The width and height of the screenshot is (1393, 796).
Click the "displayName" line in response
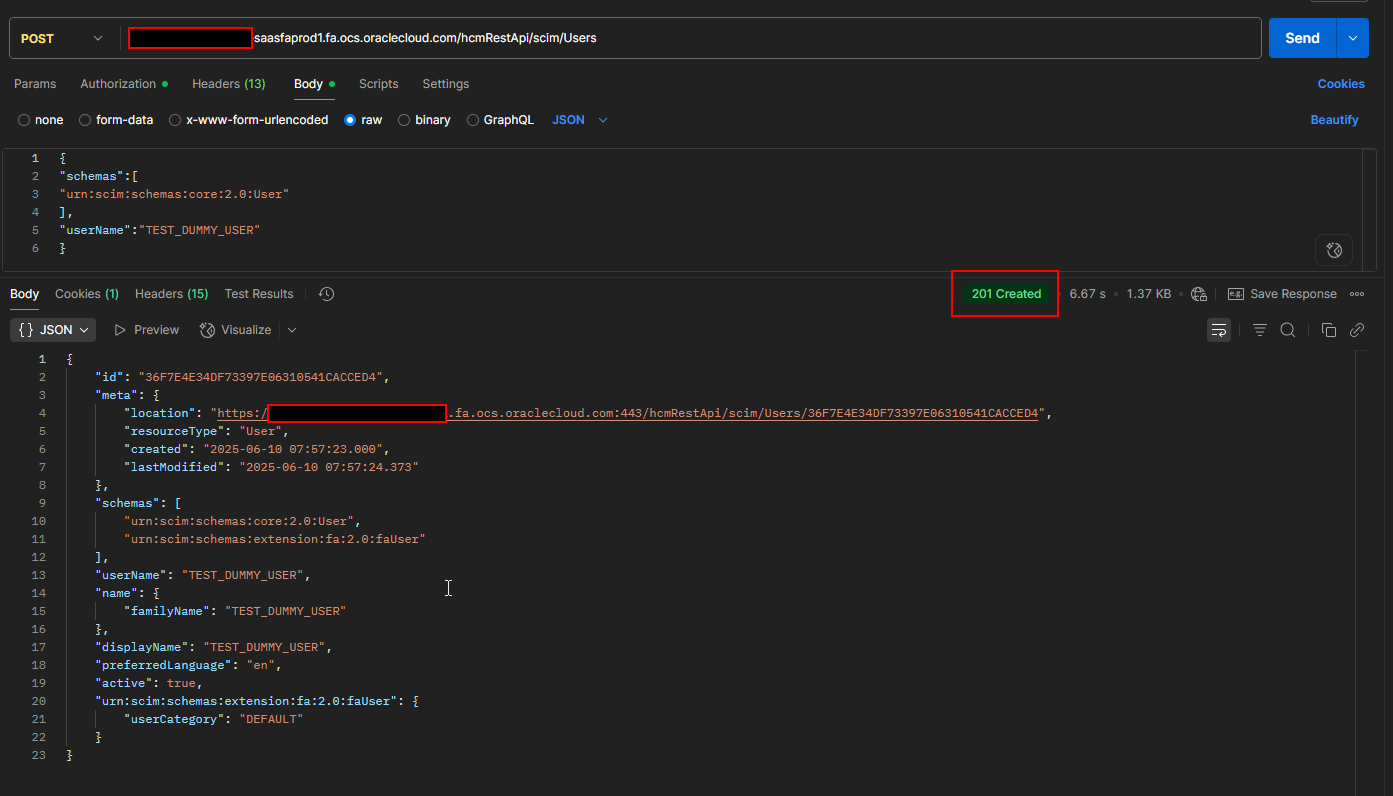(x=213, y=647)
